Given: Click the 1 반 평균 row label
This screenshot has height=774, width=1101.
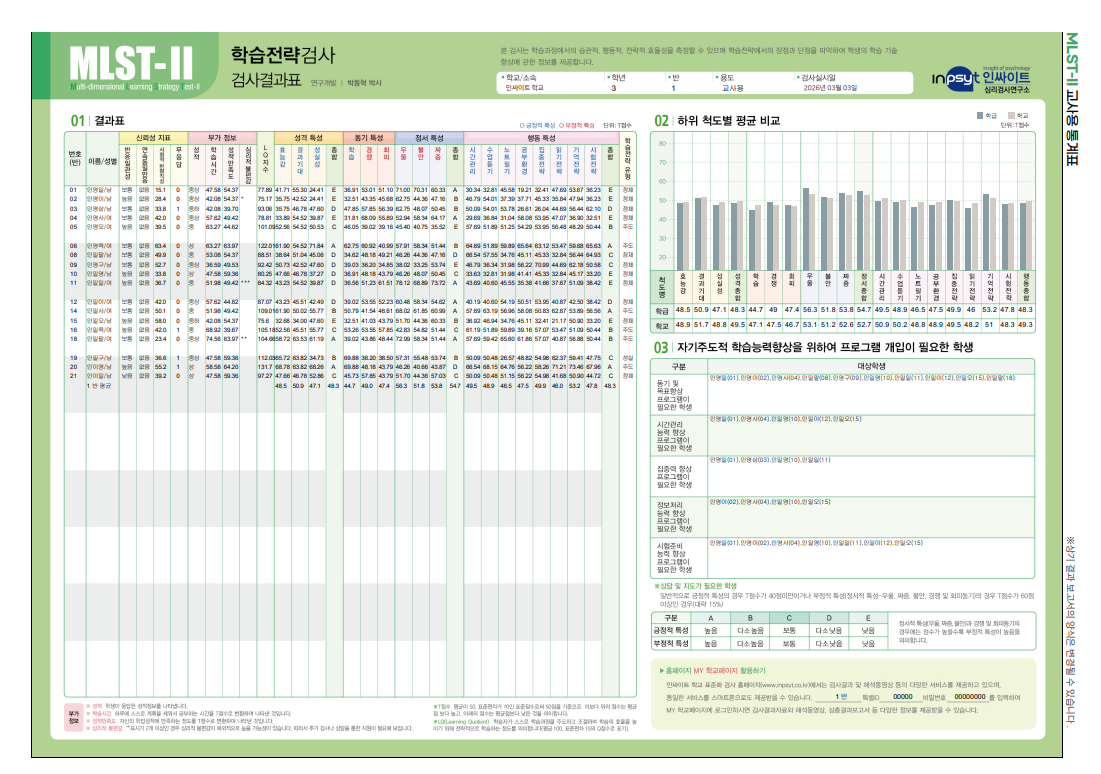Looking at the screenshot, I should 99,386.
